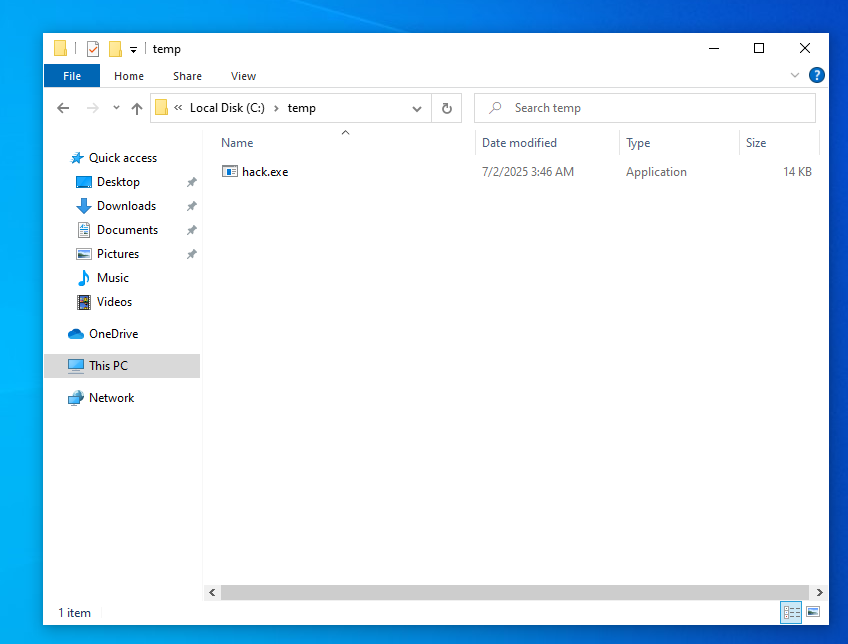Screen dimensions: 848x644
Task: Expand the ribbon with the chevron
Action: [794, 75]
